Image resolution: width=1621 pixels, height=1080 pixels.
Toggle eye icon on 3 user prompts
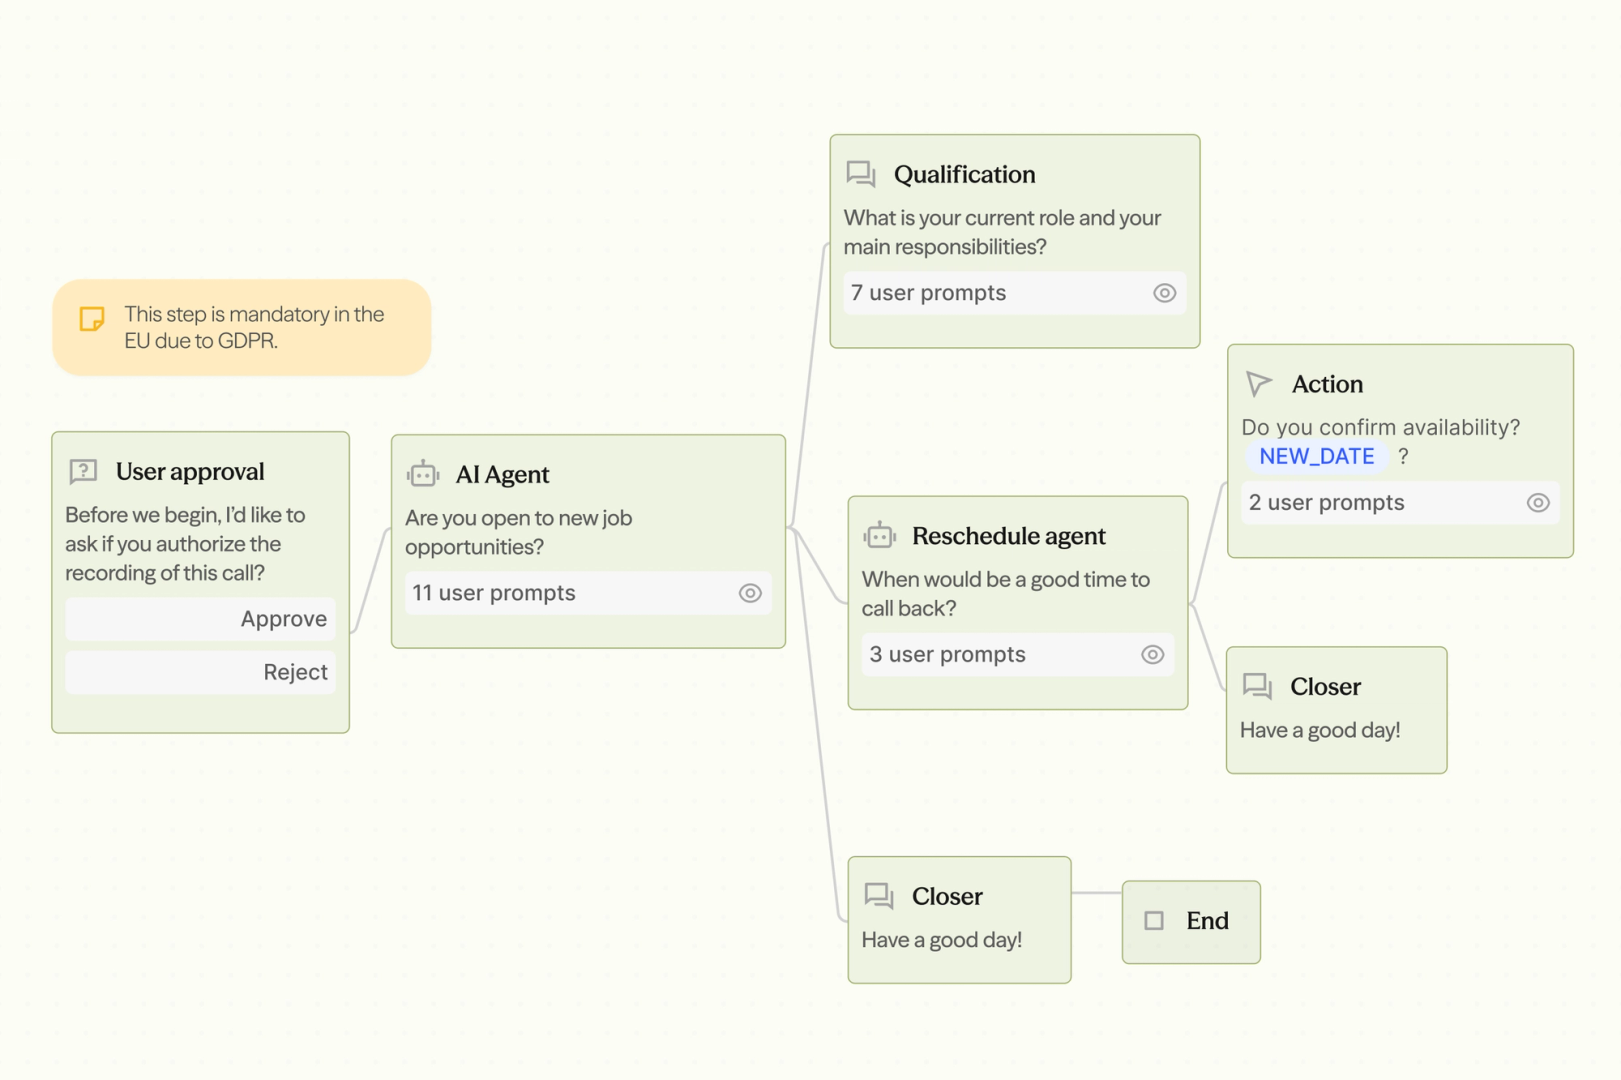[1152, 654]
